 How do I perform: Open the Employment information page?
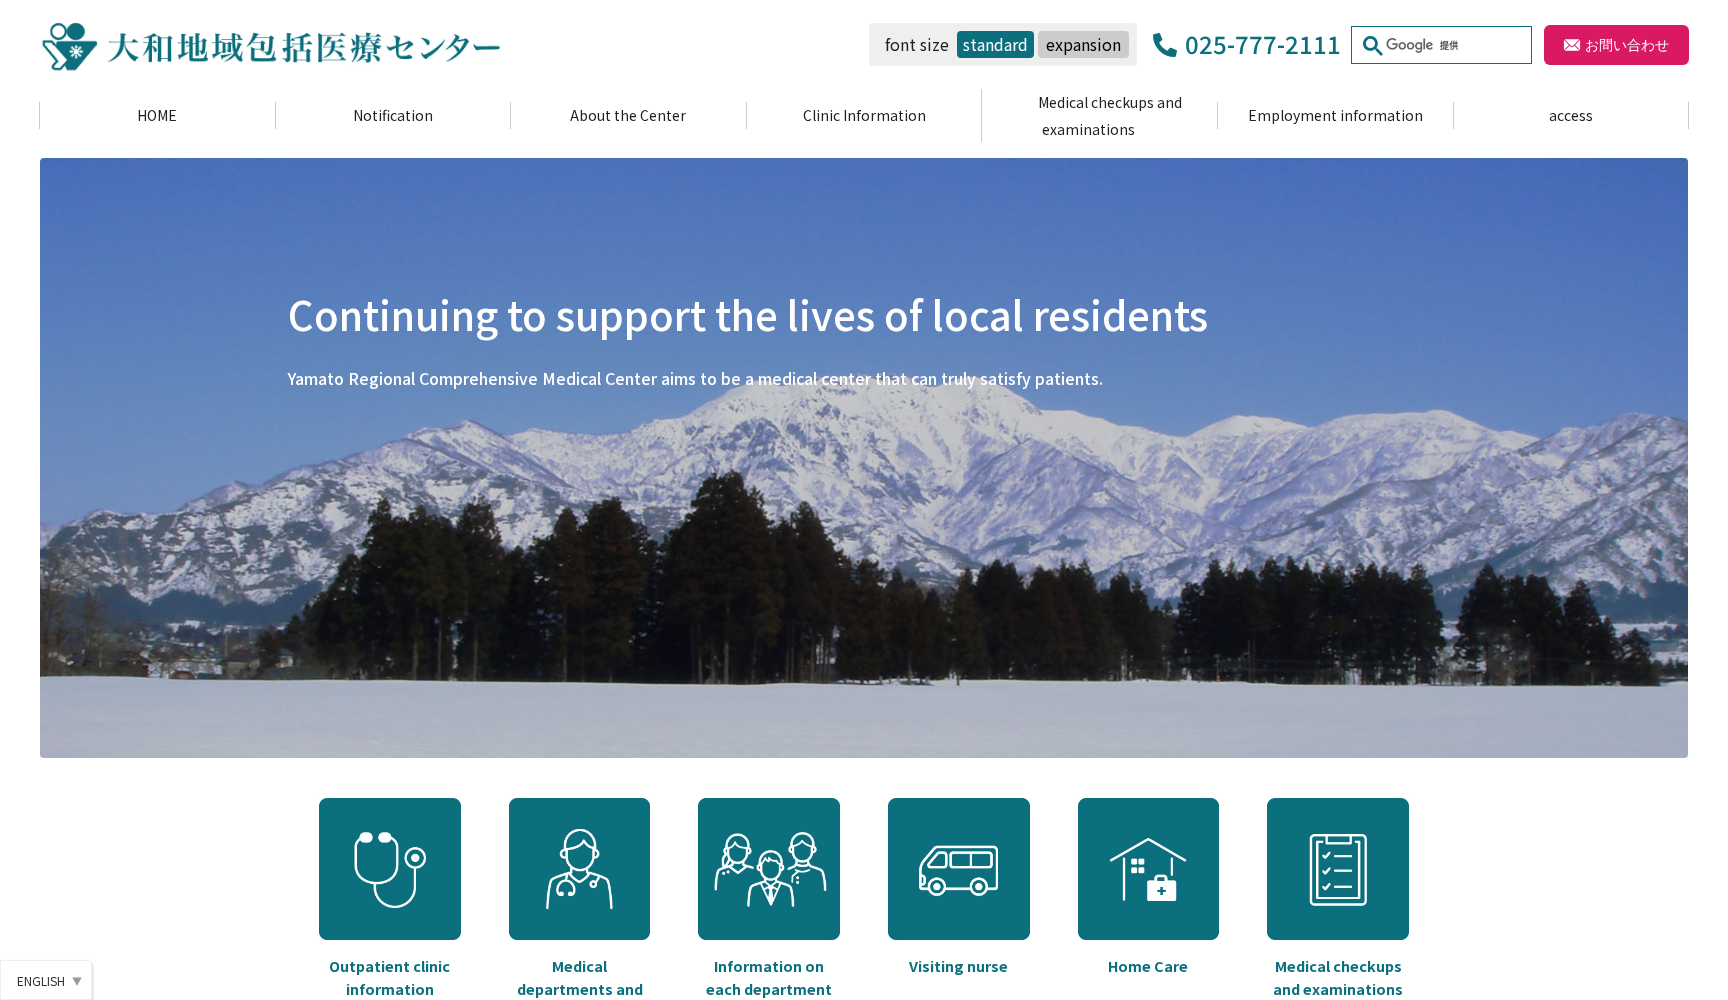pos(1335,116)
